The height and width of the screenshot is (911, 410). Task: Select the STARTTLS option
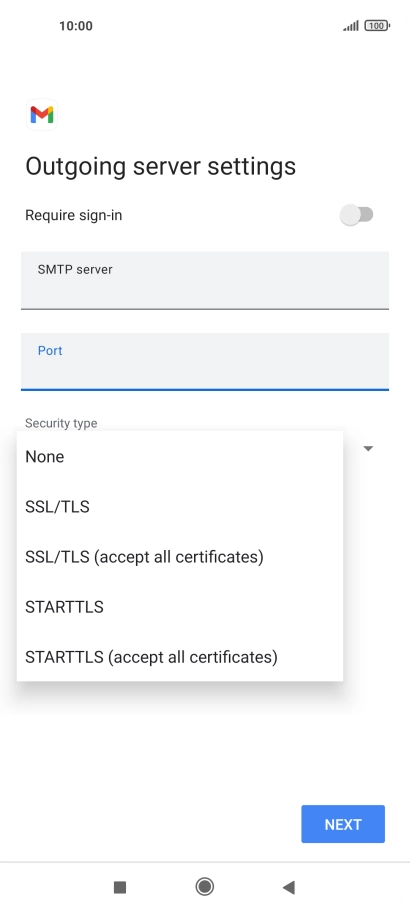[180, 607]
